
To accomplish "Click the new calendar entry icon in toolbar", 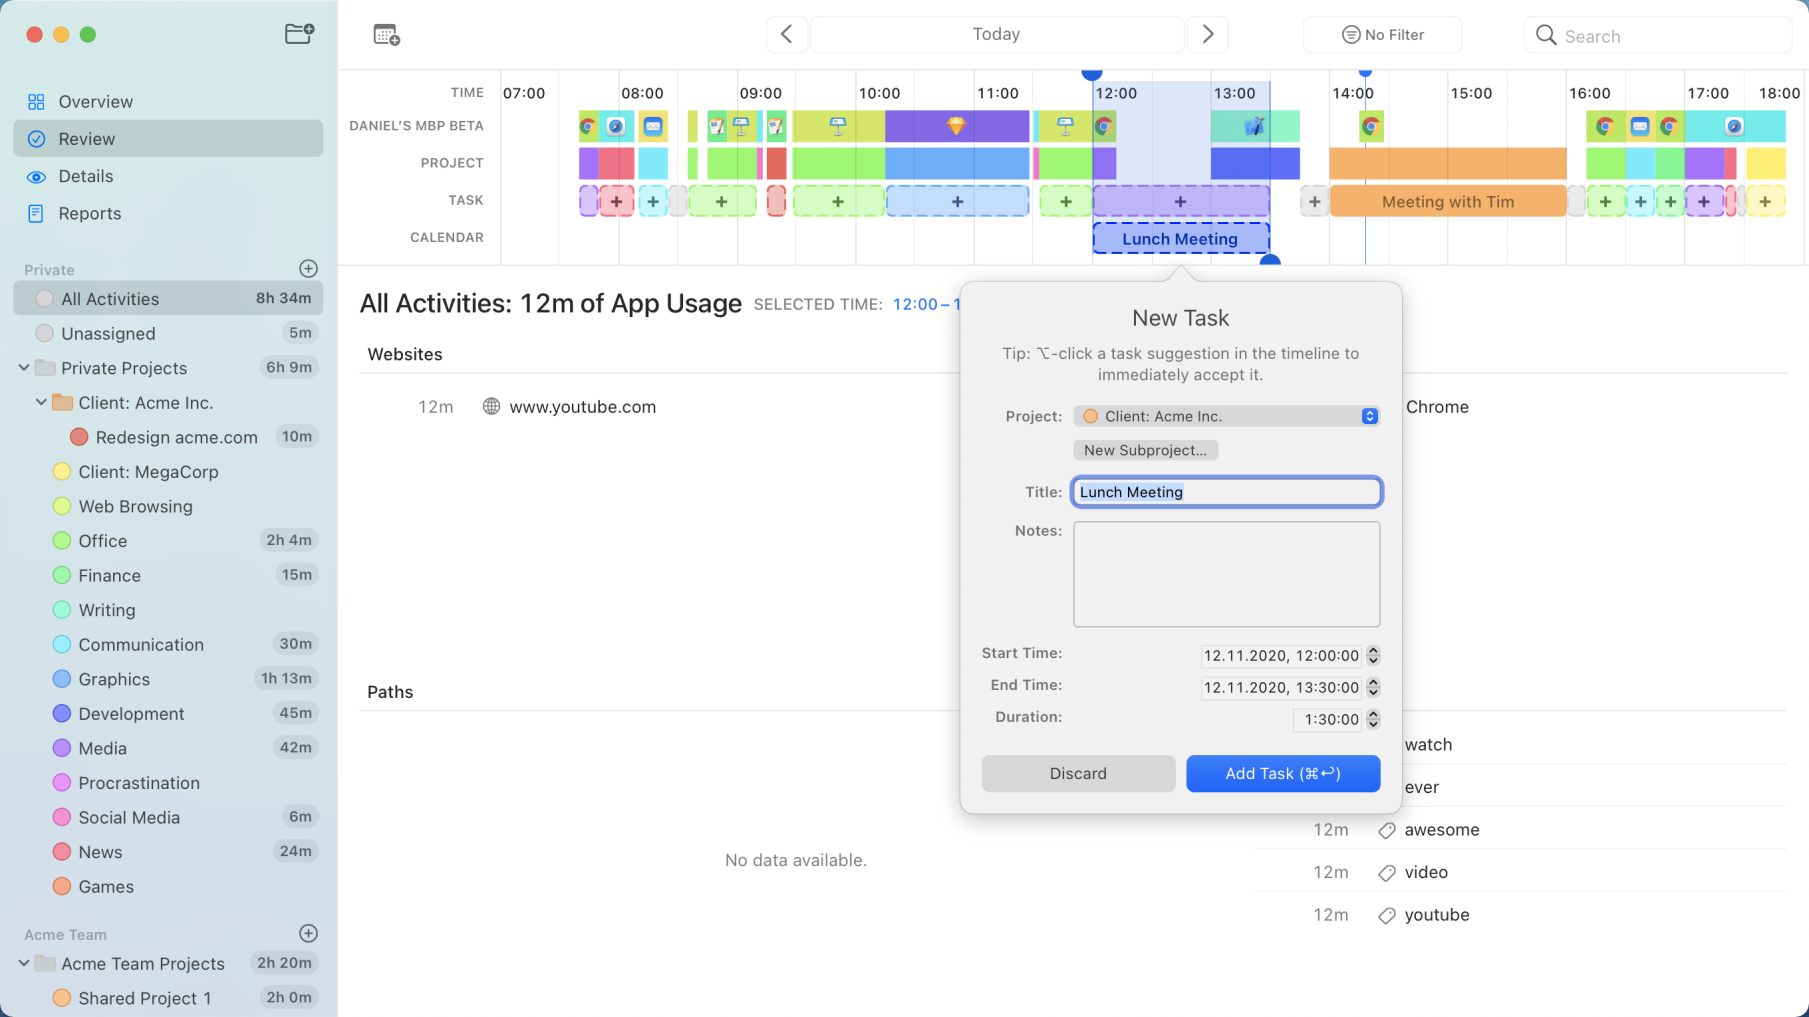I will point(386,34).
